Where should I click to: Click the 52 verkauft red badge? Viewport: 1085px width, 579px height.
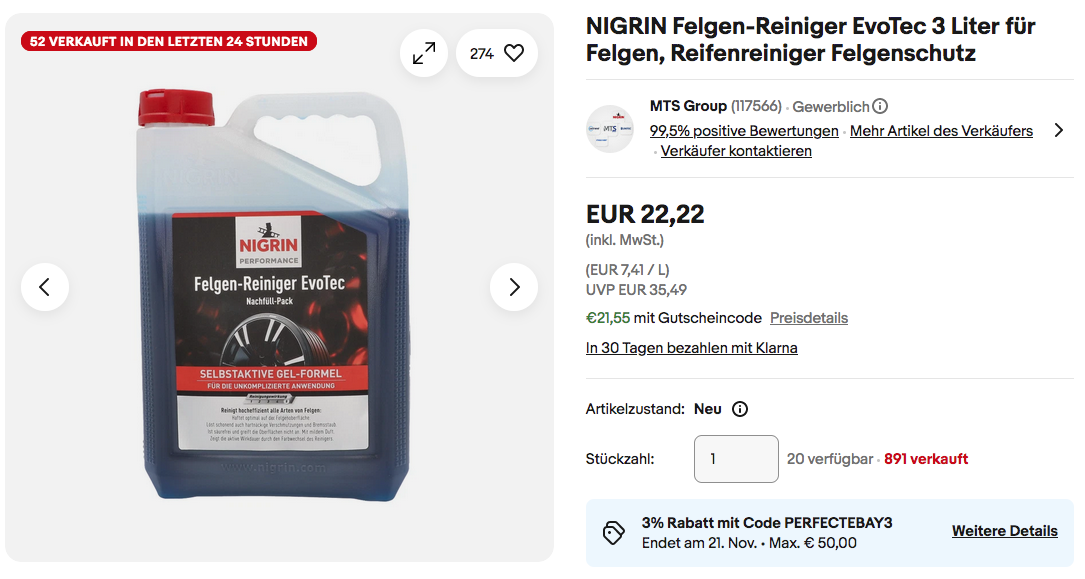(169, 42)
